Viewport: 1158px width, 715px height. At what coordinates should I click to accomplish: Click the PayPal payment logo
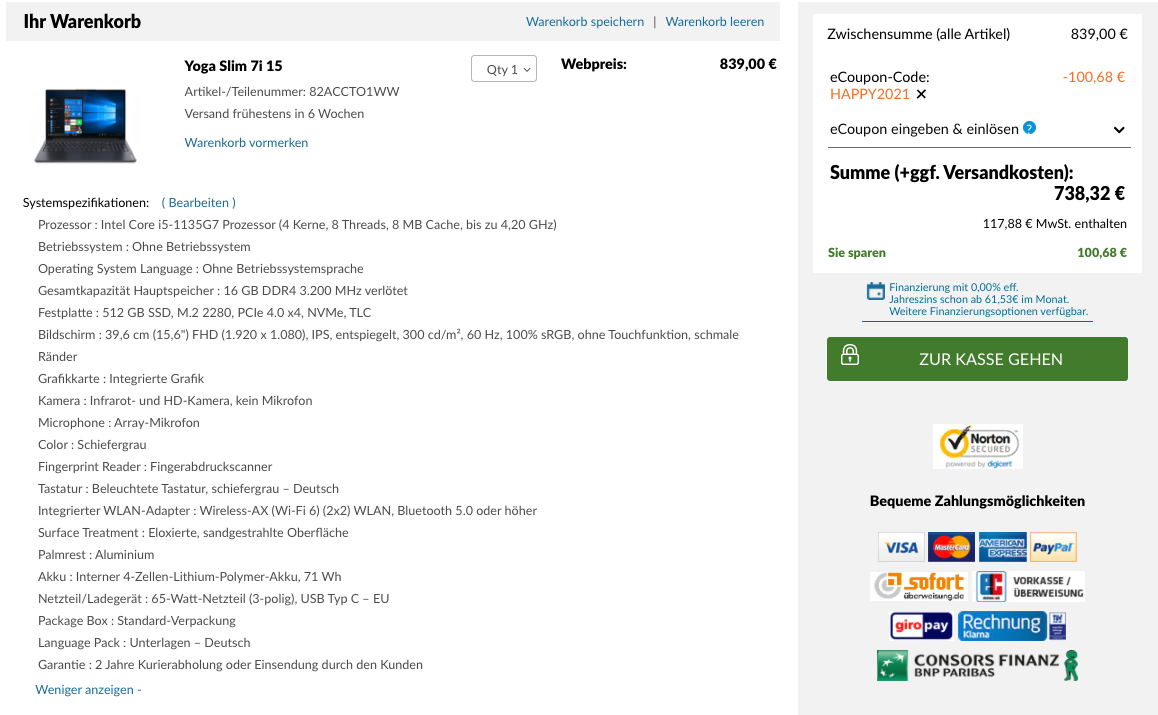[x=1052, y=547]
